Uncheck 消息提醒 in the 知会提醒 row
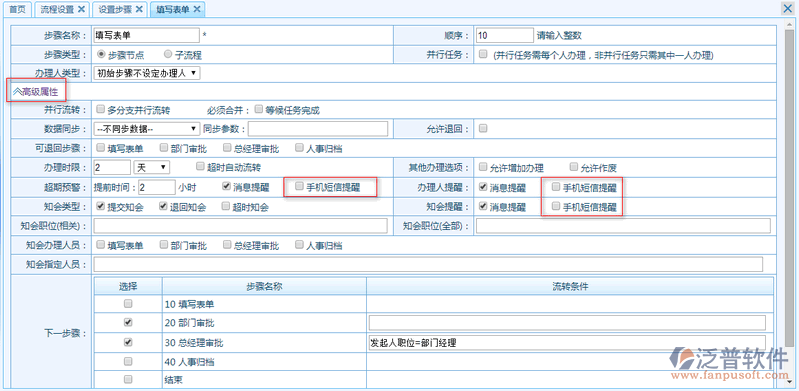 tap(483, 206)
